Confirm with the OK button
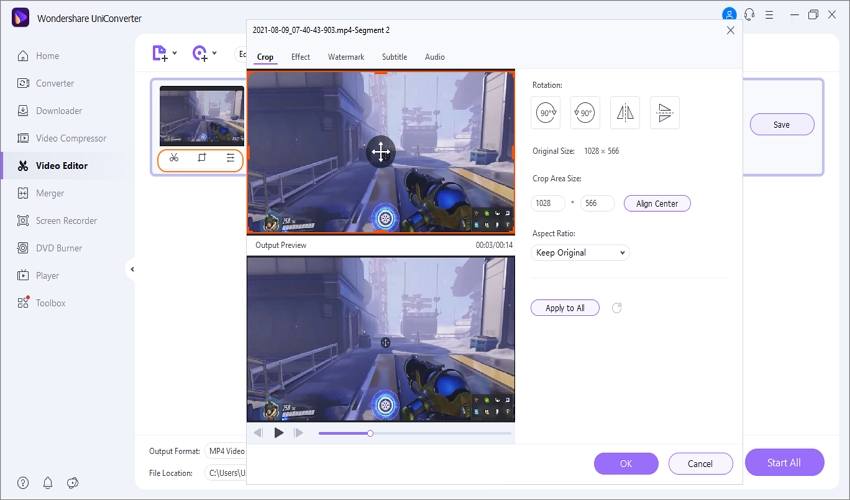This screenshot has width=850, height=500. [x=626, y=464]
